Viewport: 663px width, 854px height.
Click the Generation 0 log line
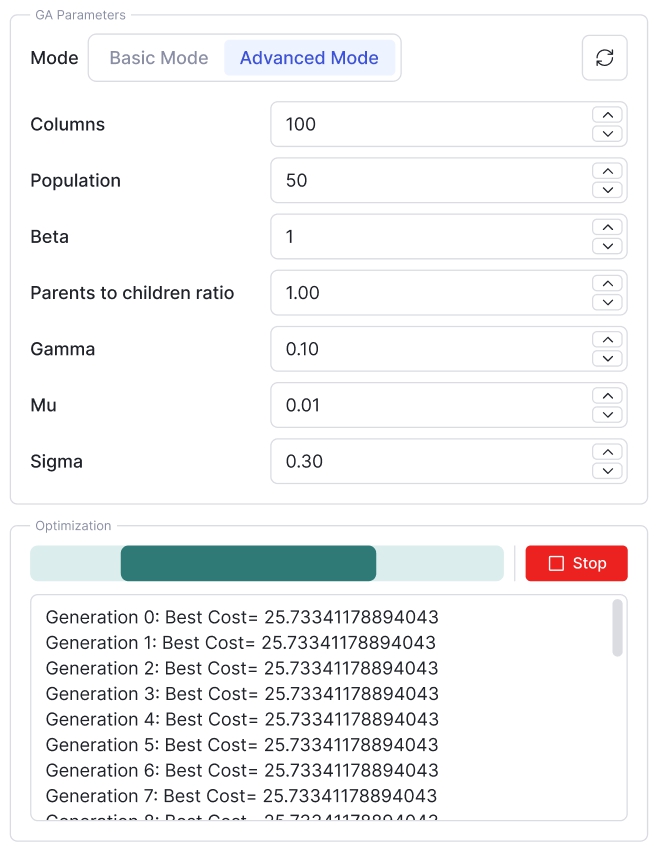242,617
